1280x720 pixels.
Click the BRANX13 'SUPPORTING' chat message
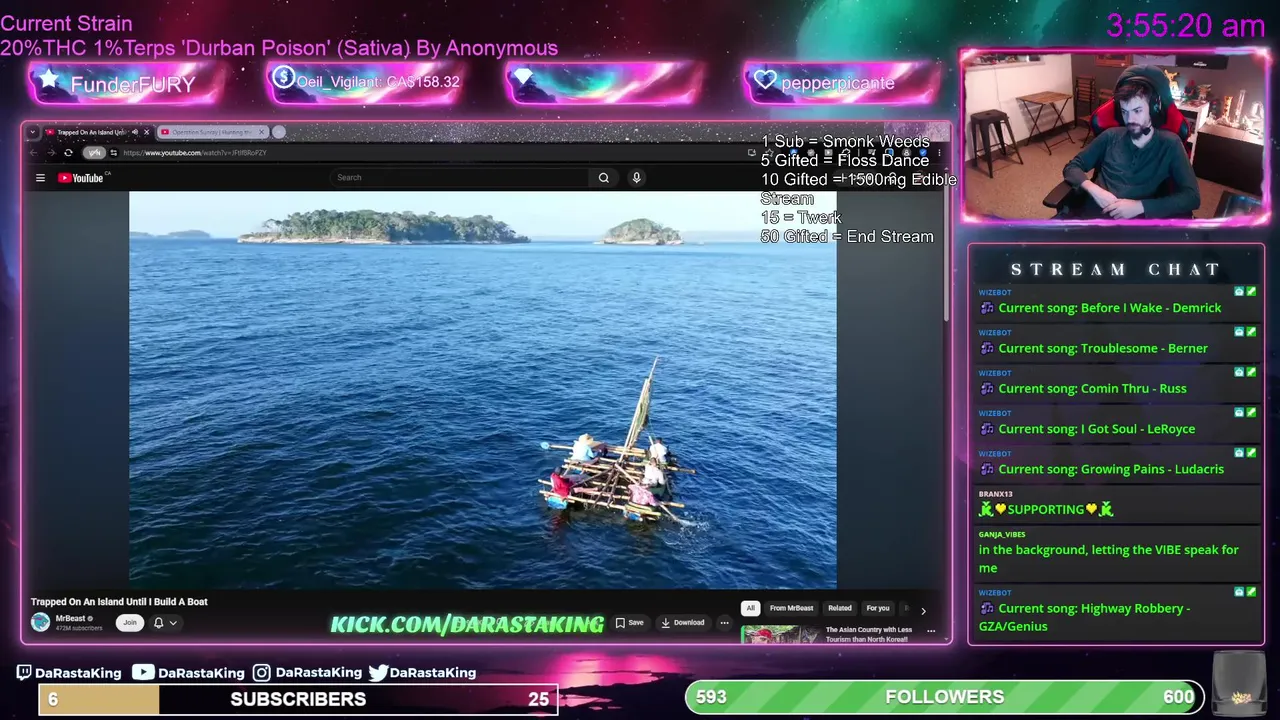tap(1046, 509)
